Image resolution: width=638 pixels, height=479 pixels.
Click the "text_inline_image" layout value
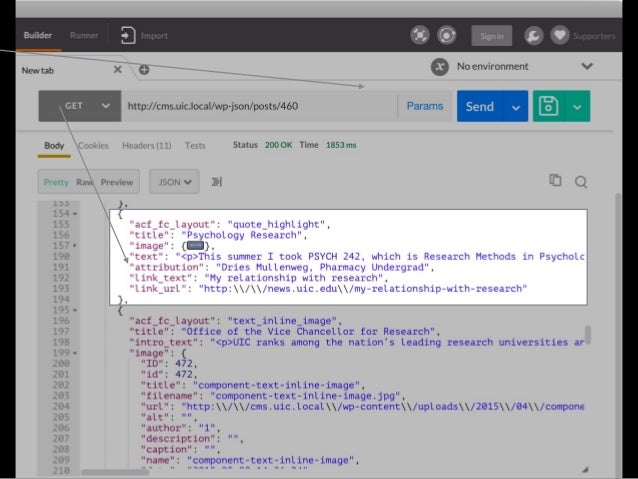(x=282, y=321)
